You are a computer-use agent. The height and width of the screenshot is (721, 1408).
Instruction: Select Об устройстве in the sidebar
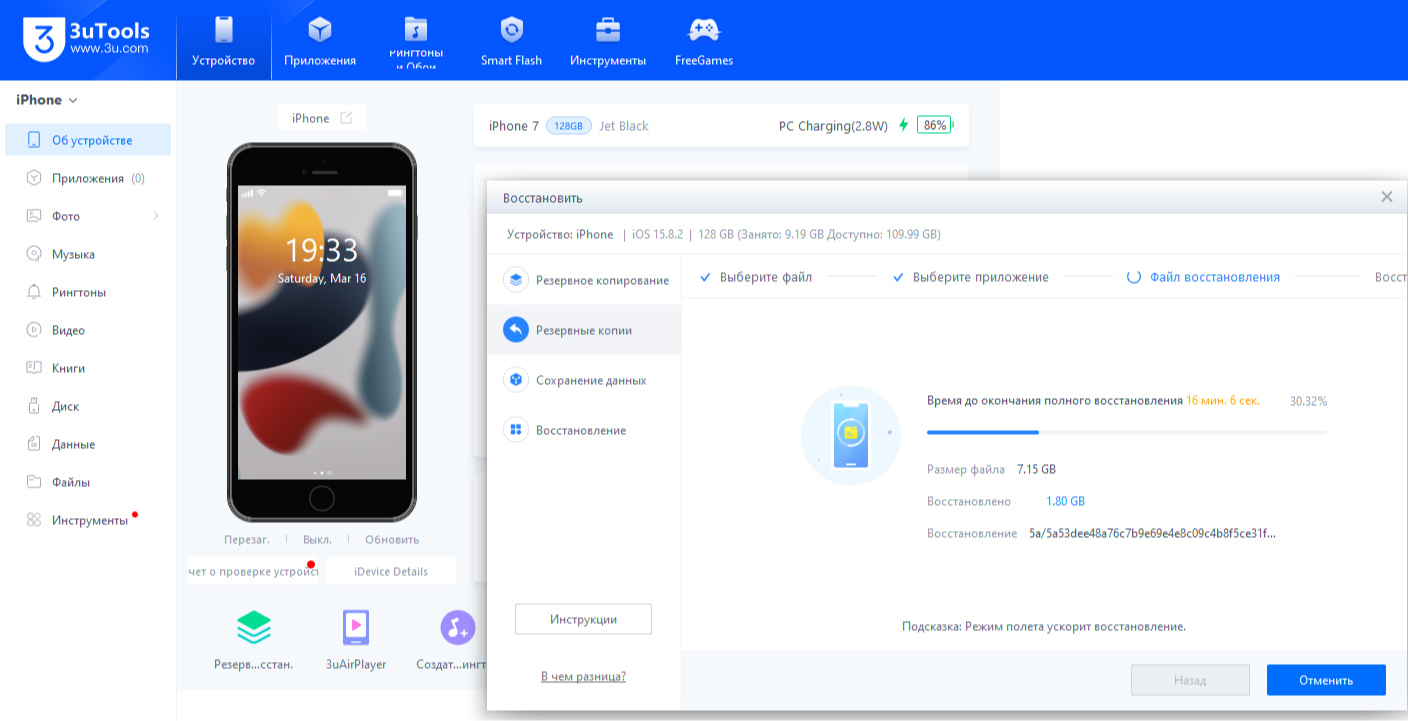point(88,140)
